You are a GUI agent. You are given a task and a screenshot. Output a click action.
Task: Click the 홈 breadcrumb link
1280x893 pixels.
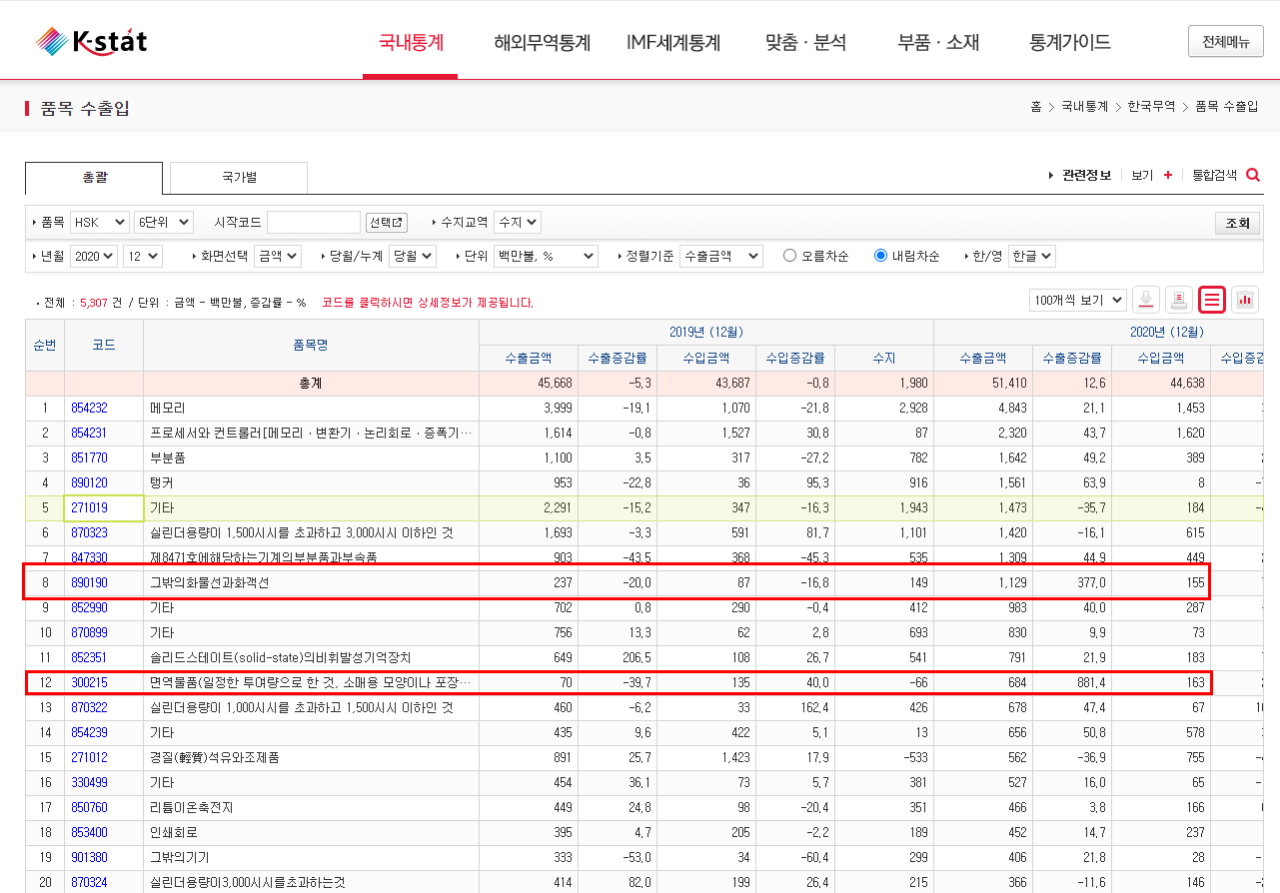(1036, 106)
